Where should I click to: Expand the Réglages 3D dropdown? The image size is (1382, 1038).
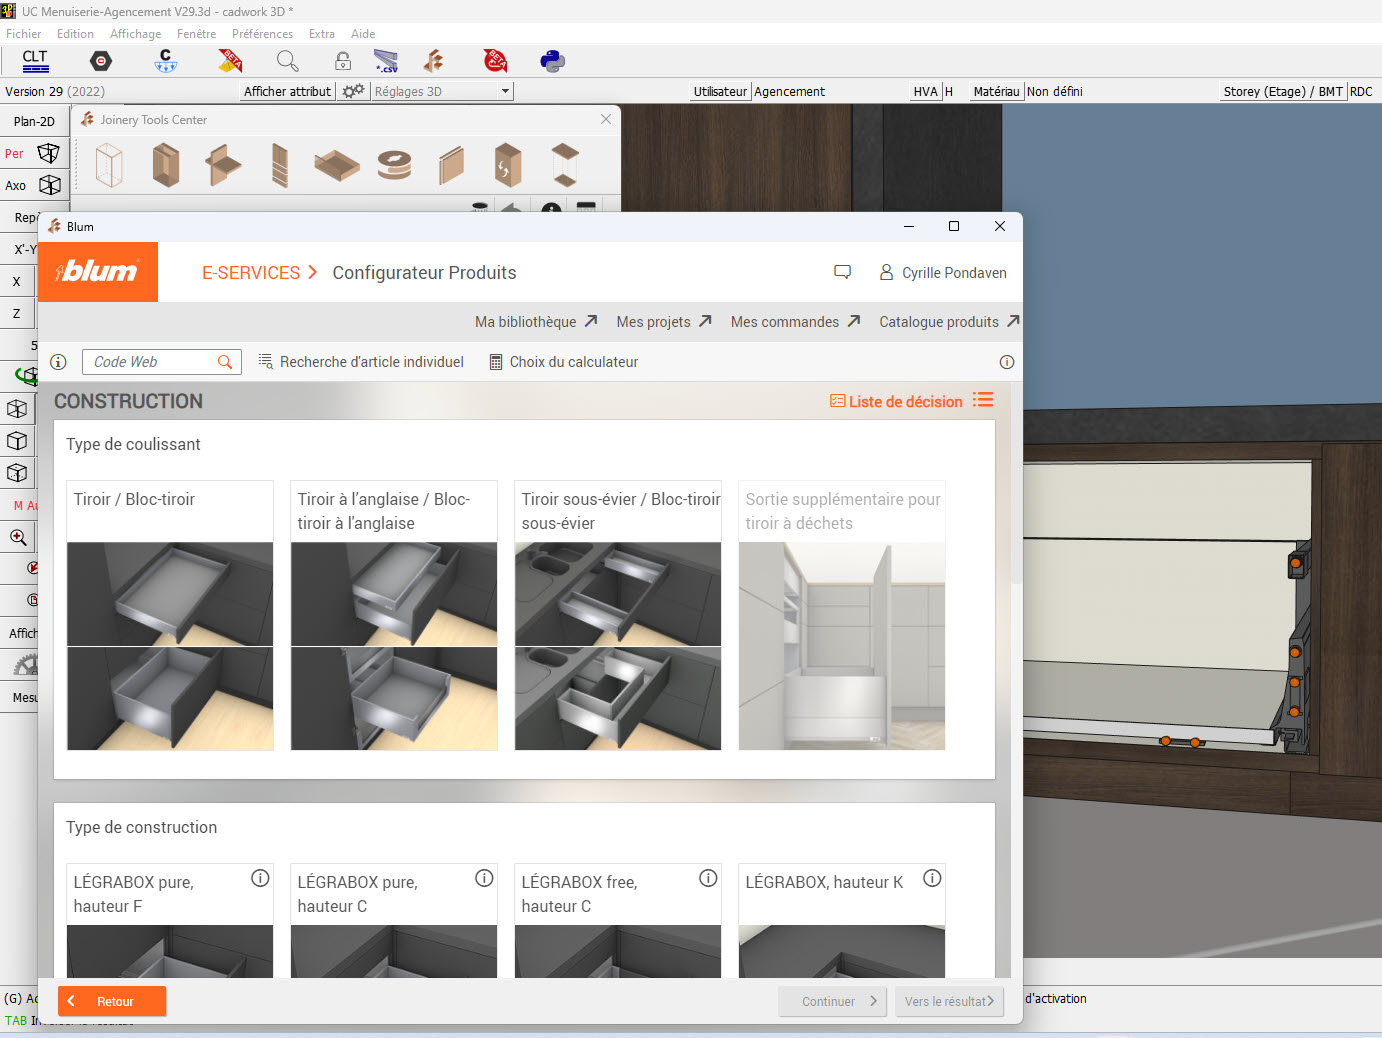(x=506, y=91)
